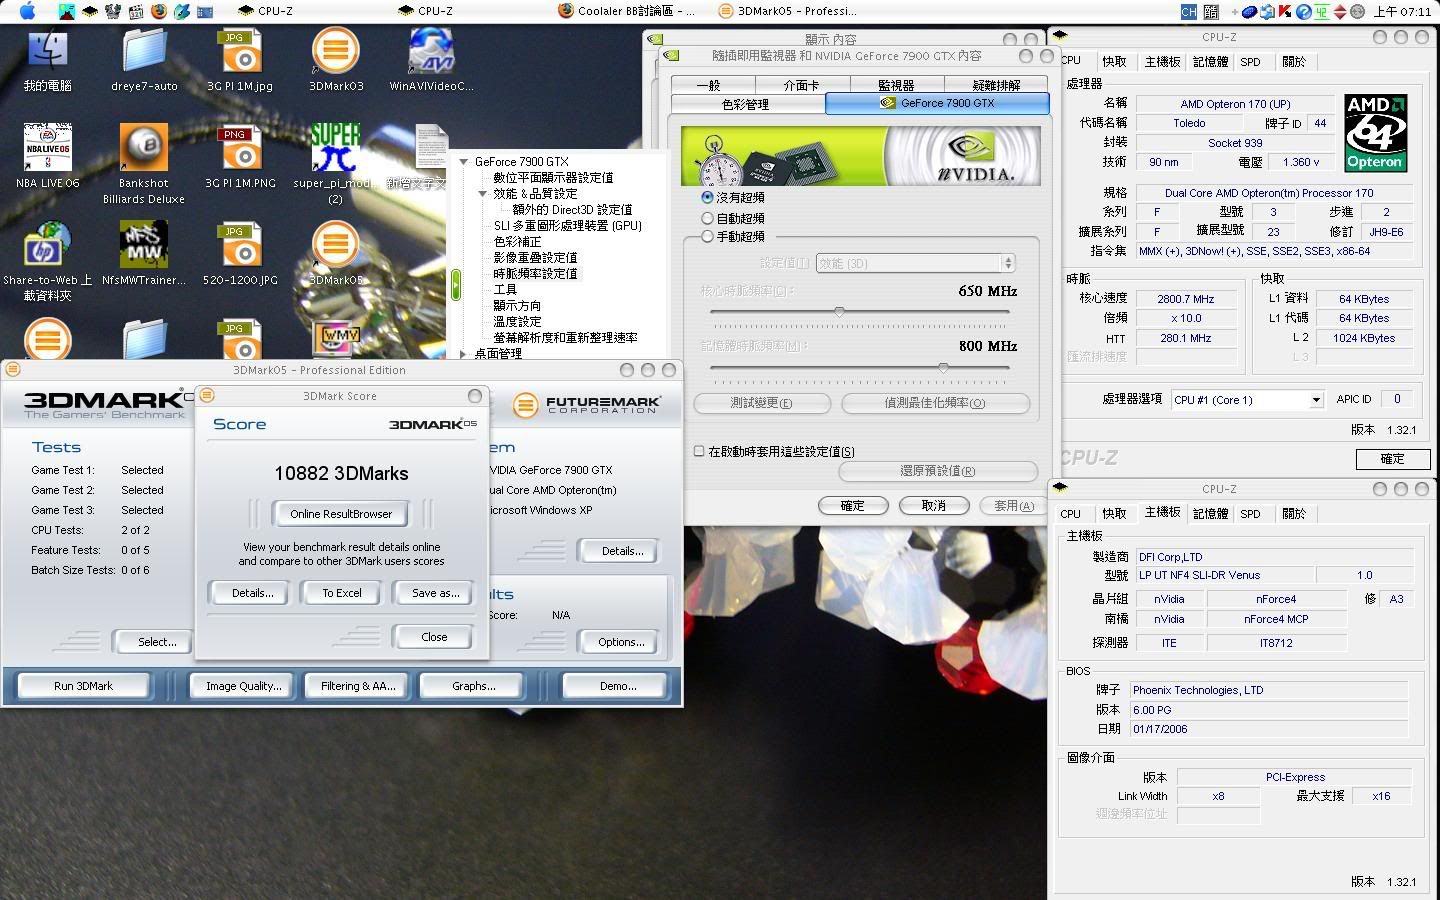
Task: Click the CH language indicator in tray
Action: click(x=1188, y=12)
